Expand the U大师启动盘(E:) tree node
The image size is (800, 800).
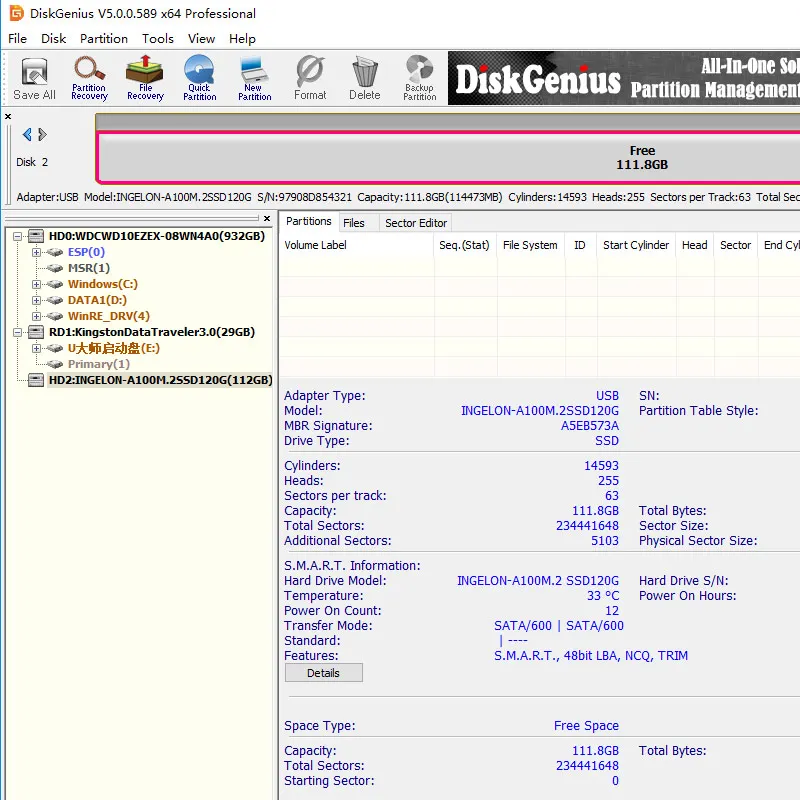pos(36,348)
